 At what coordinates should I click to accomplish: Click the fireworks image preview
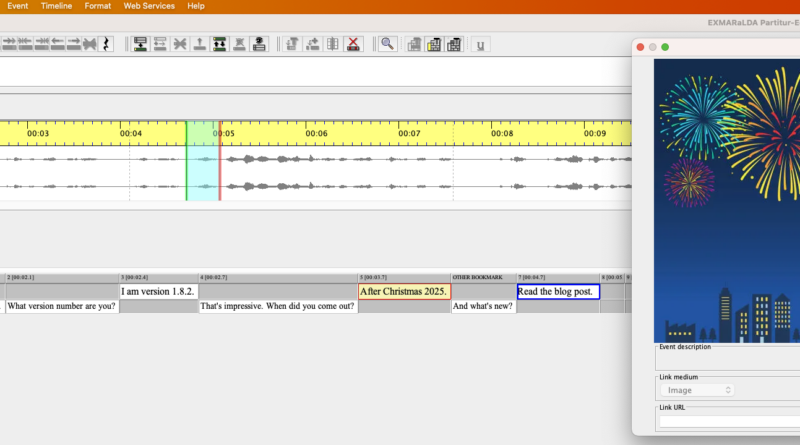point(727,200)
